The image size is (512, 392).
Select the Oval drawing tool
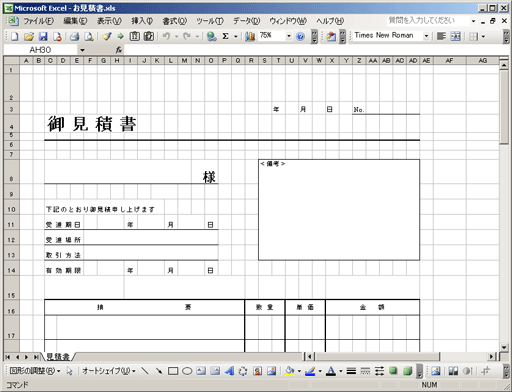point(187,371)
